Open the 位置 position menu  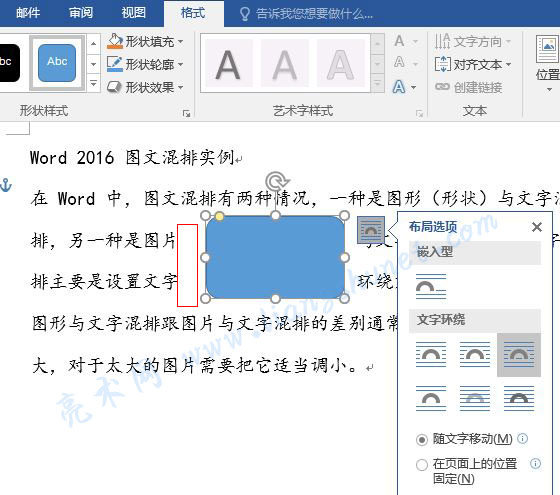[x=548, y=64]
